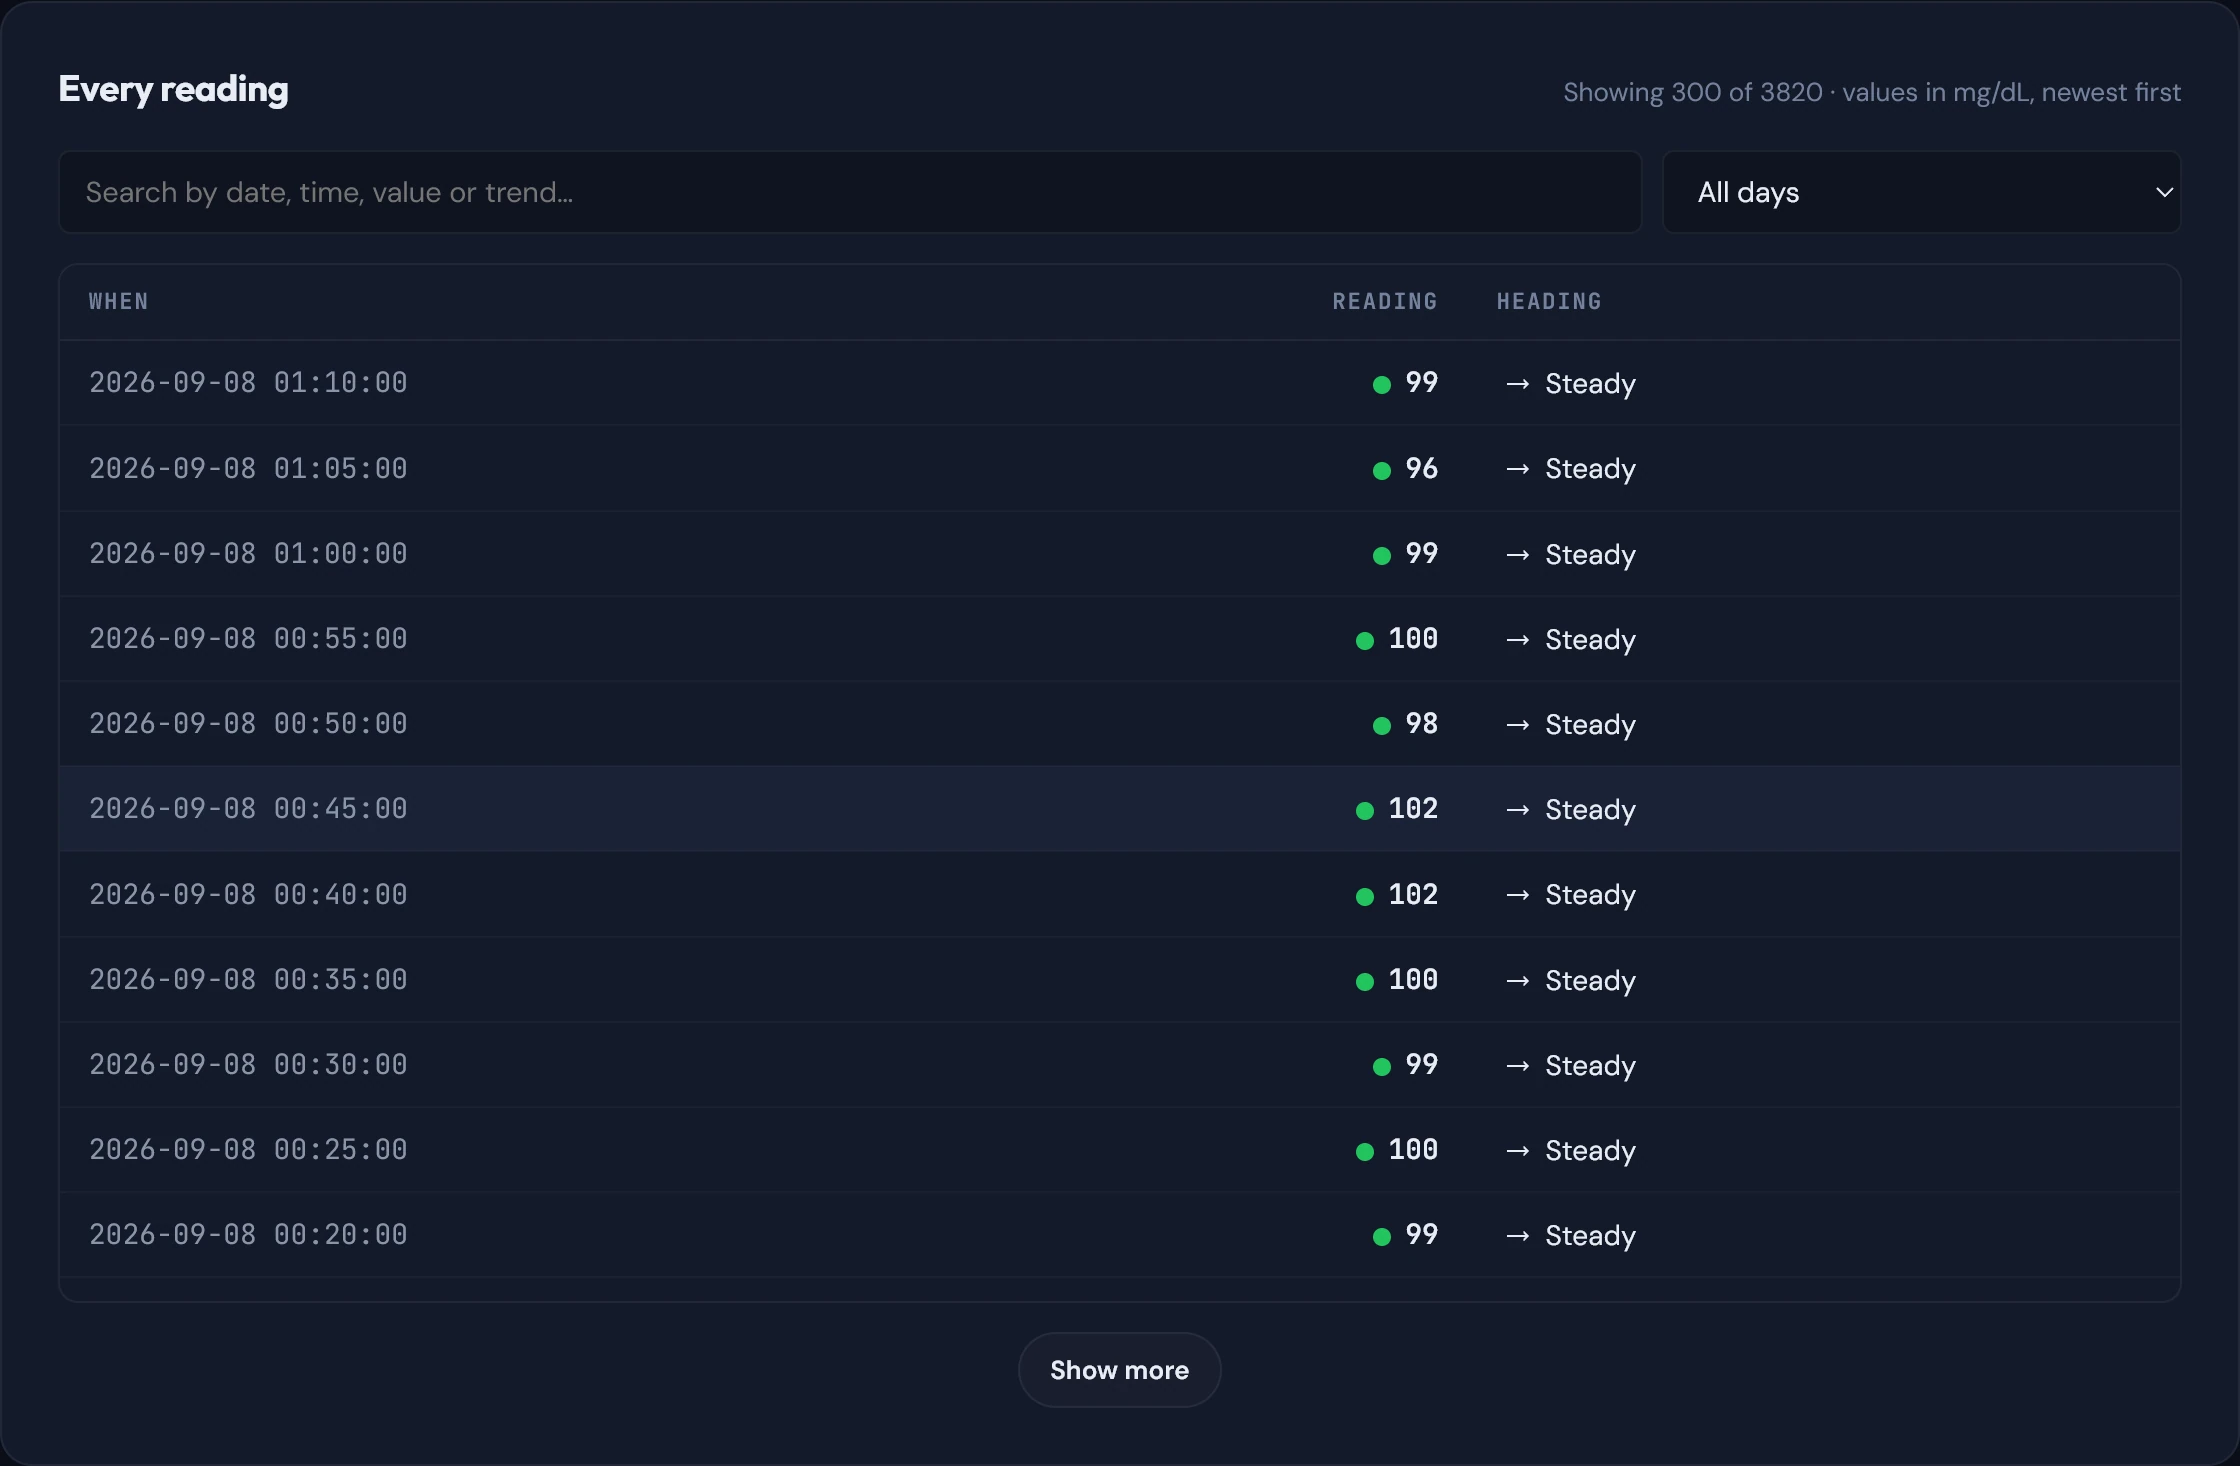The width and height of the screenshot is (2240, 1466).
Task: Click the reading value 98
Action: (1421, 724)
